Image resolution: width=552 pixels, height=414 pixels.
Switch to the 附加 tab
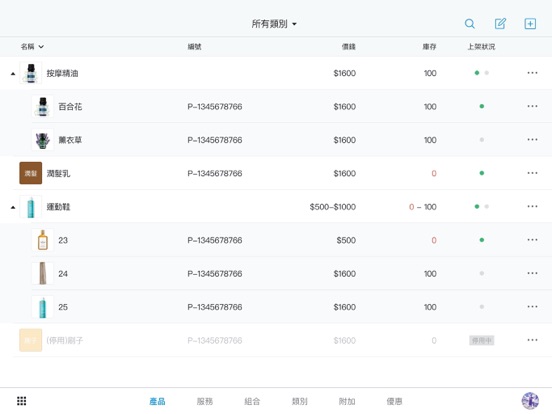tap(347, 401)
